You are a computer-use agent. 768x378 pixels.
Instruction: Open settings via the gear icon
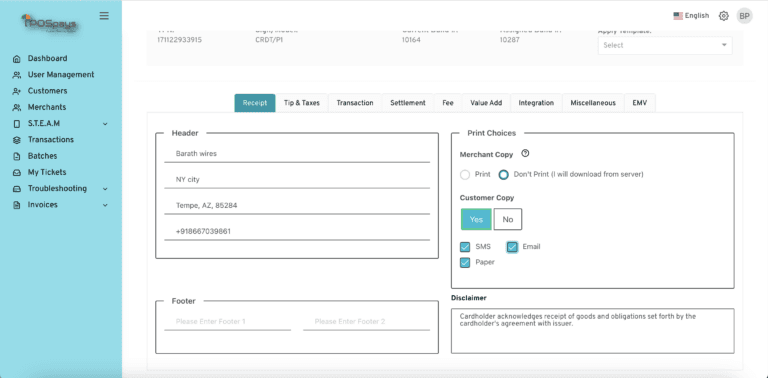pos(723,16)
